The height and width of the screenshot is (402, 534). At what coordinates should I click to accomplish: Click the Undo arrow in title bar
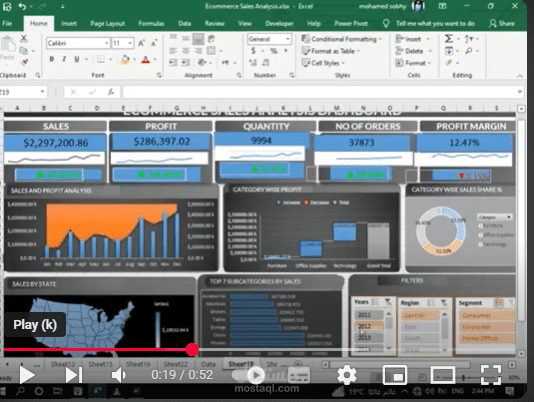pos(22,6)
